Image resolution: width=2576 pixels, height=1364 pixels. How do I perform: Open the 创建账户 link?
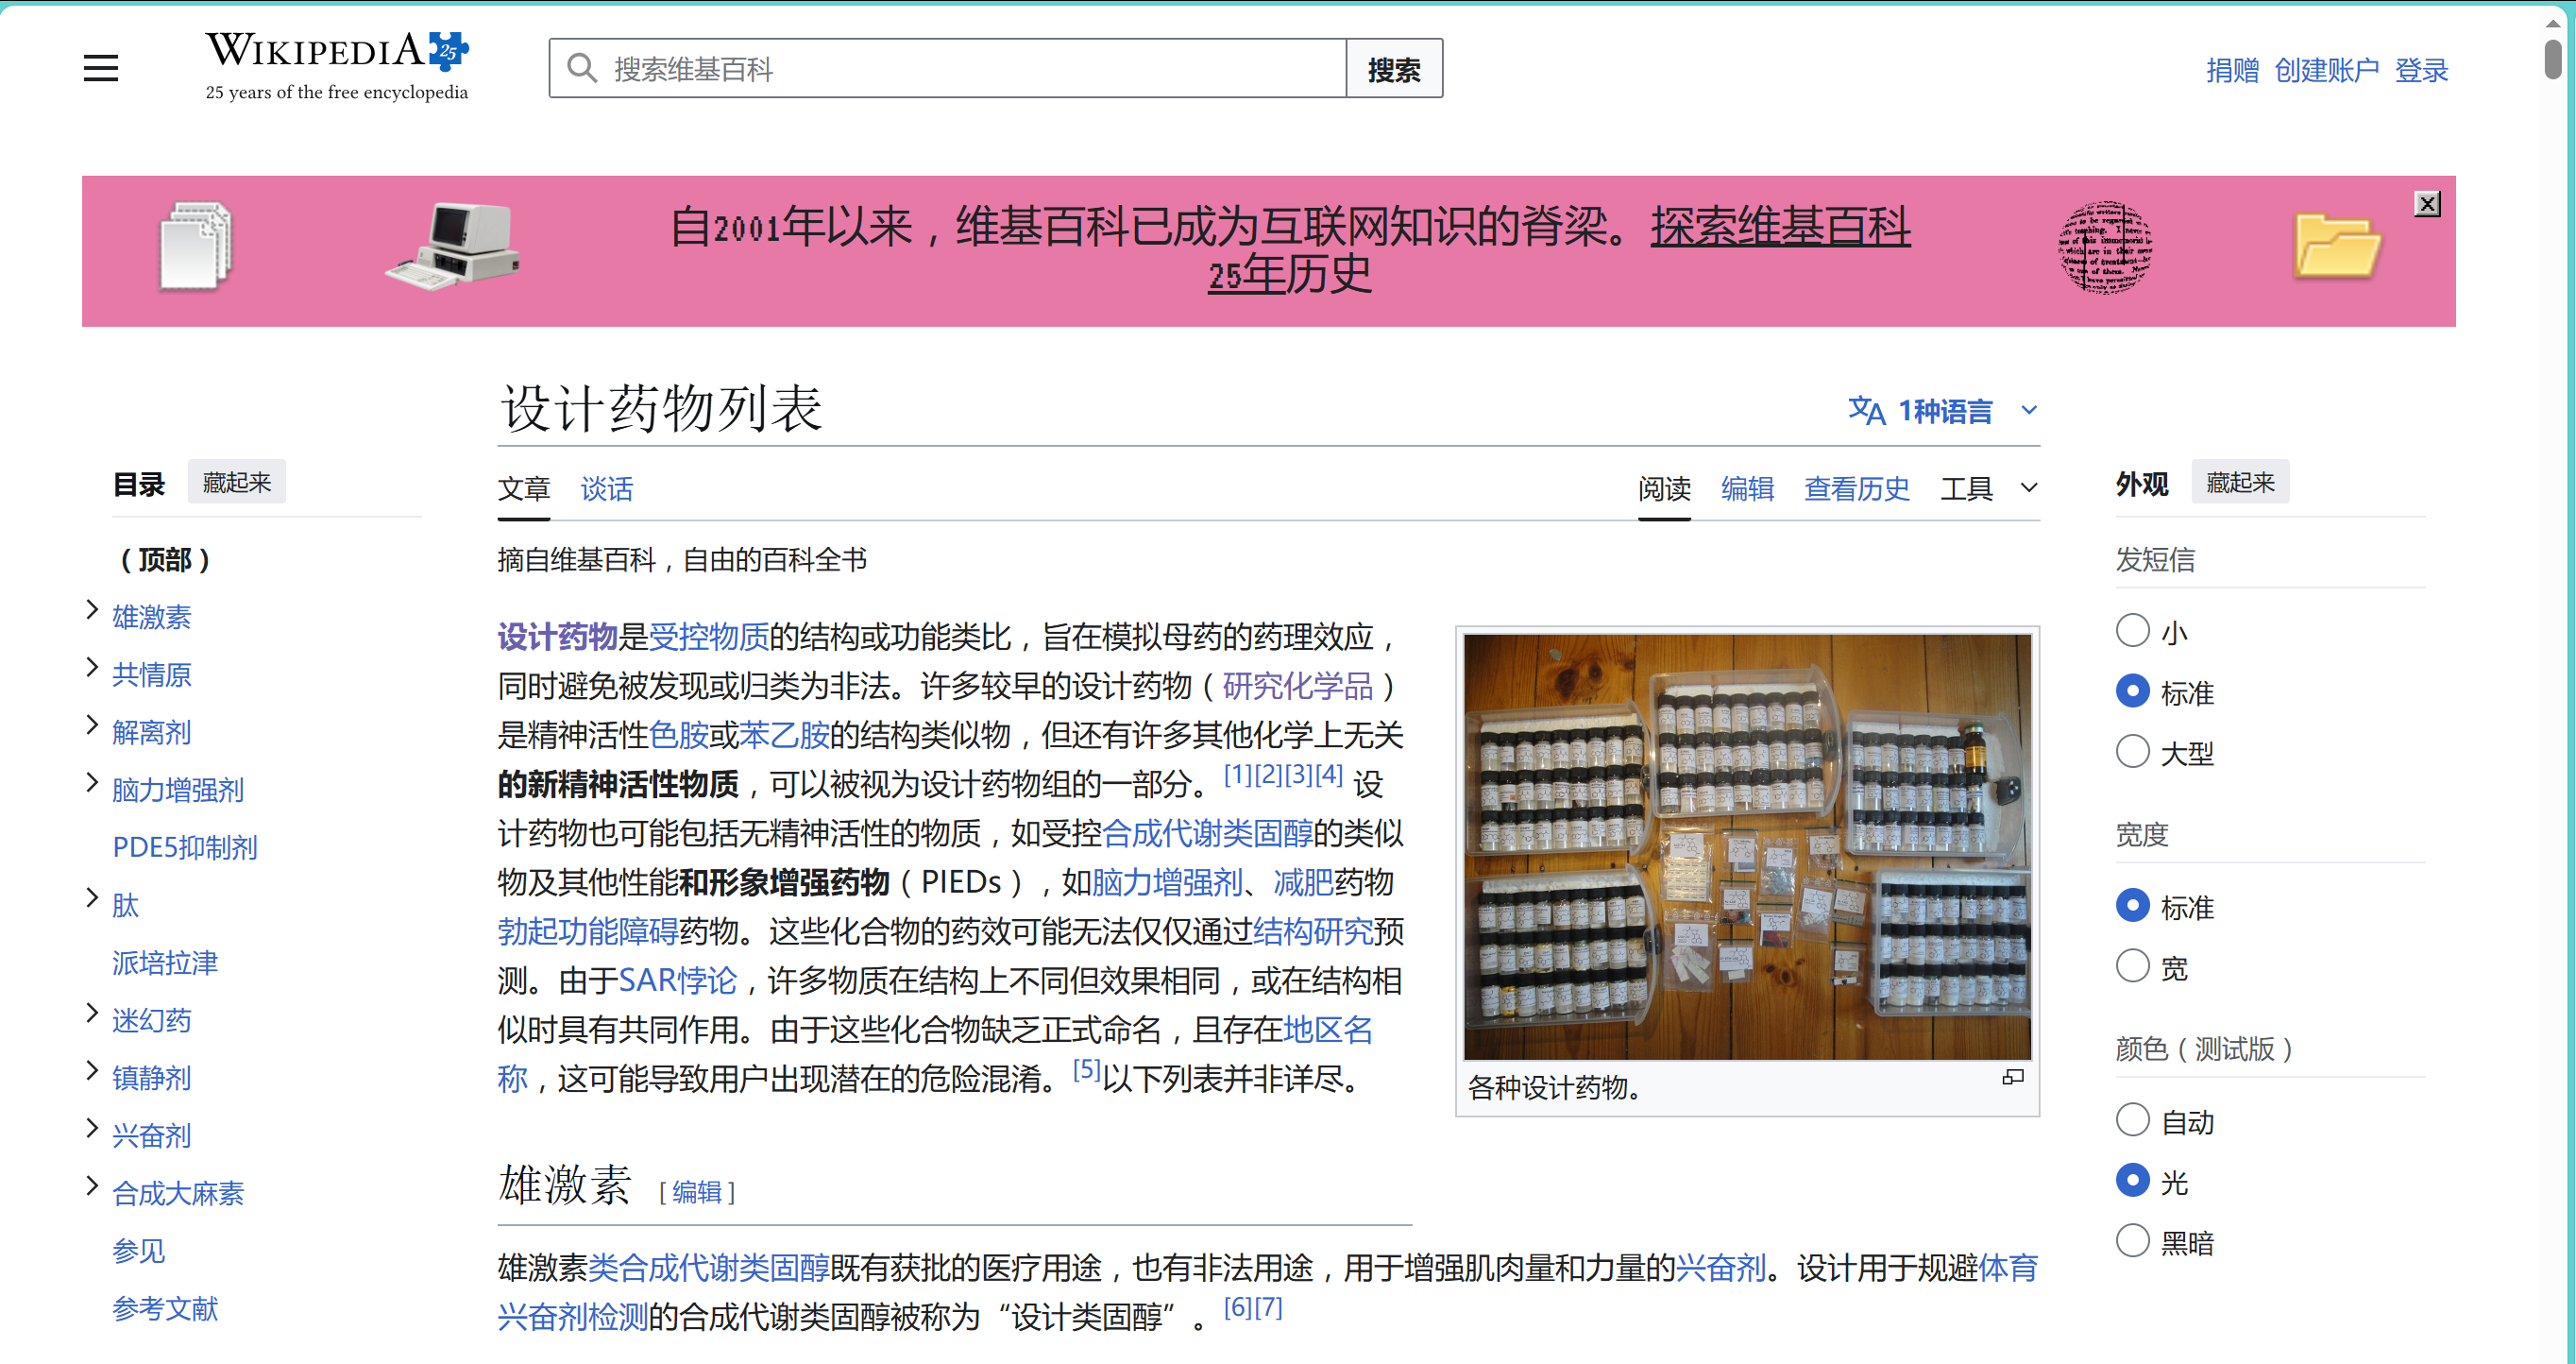[x=2325, y=70]
